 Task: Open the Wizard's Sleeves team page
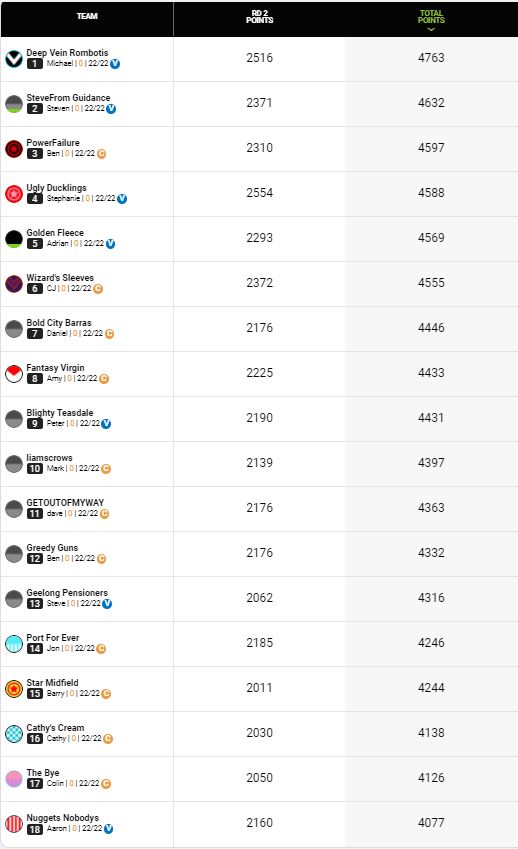coord(60,277)
